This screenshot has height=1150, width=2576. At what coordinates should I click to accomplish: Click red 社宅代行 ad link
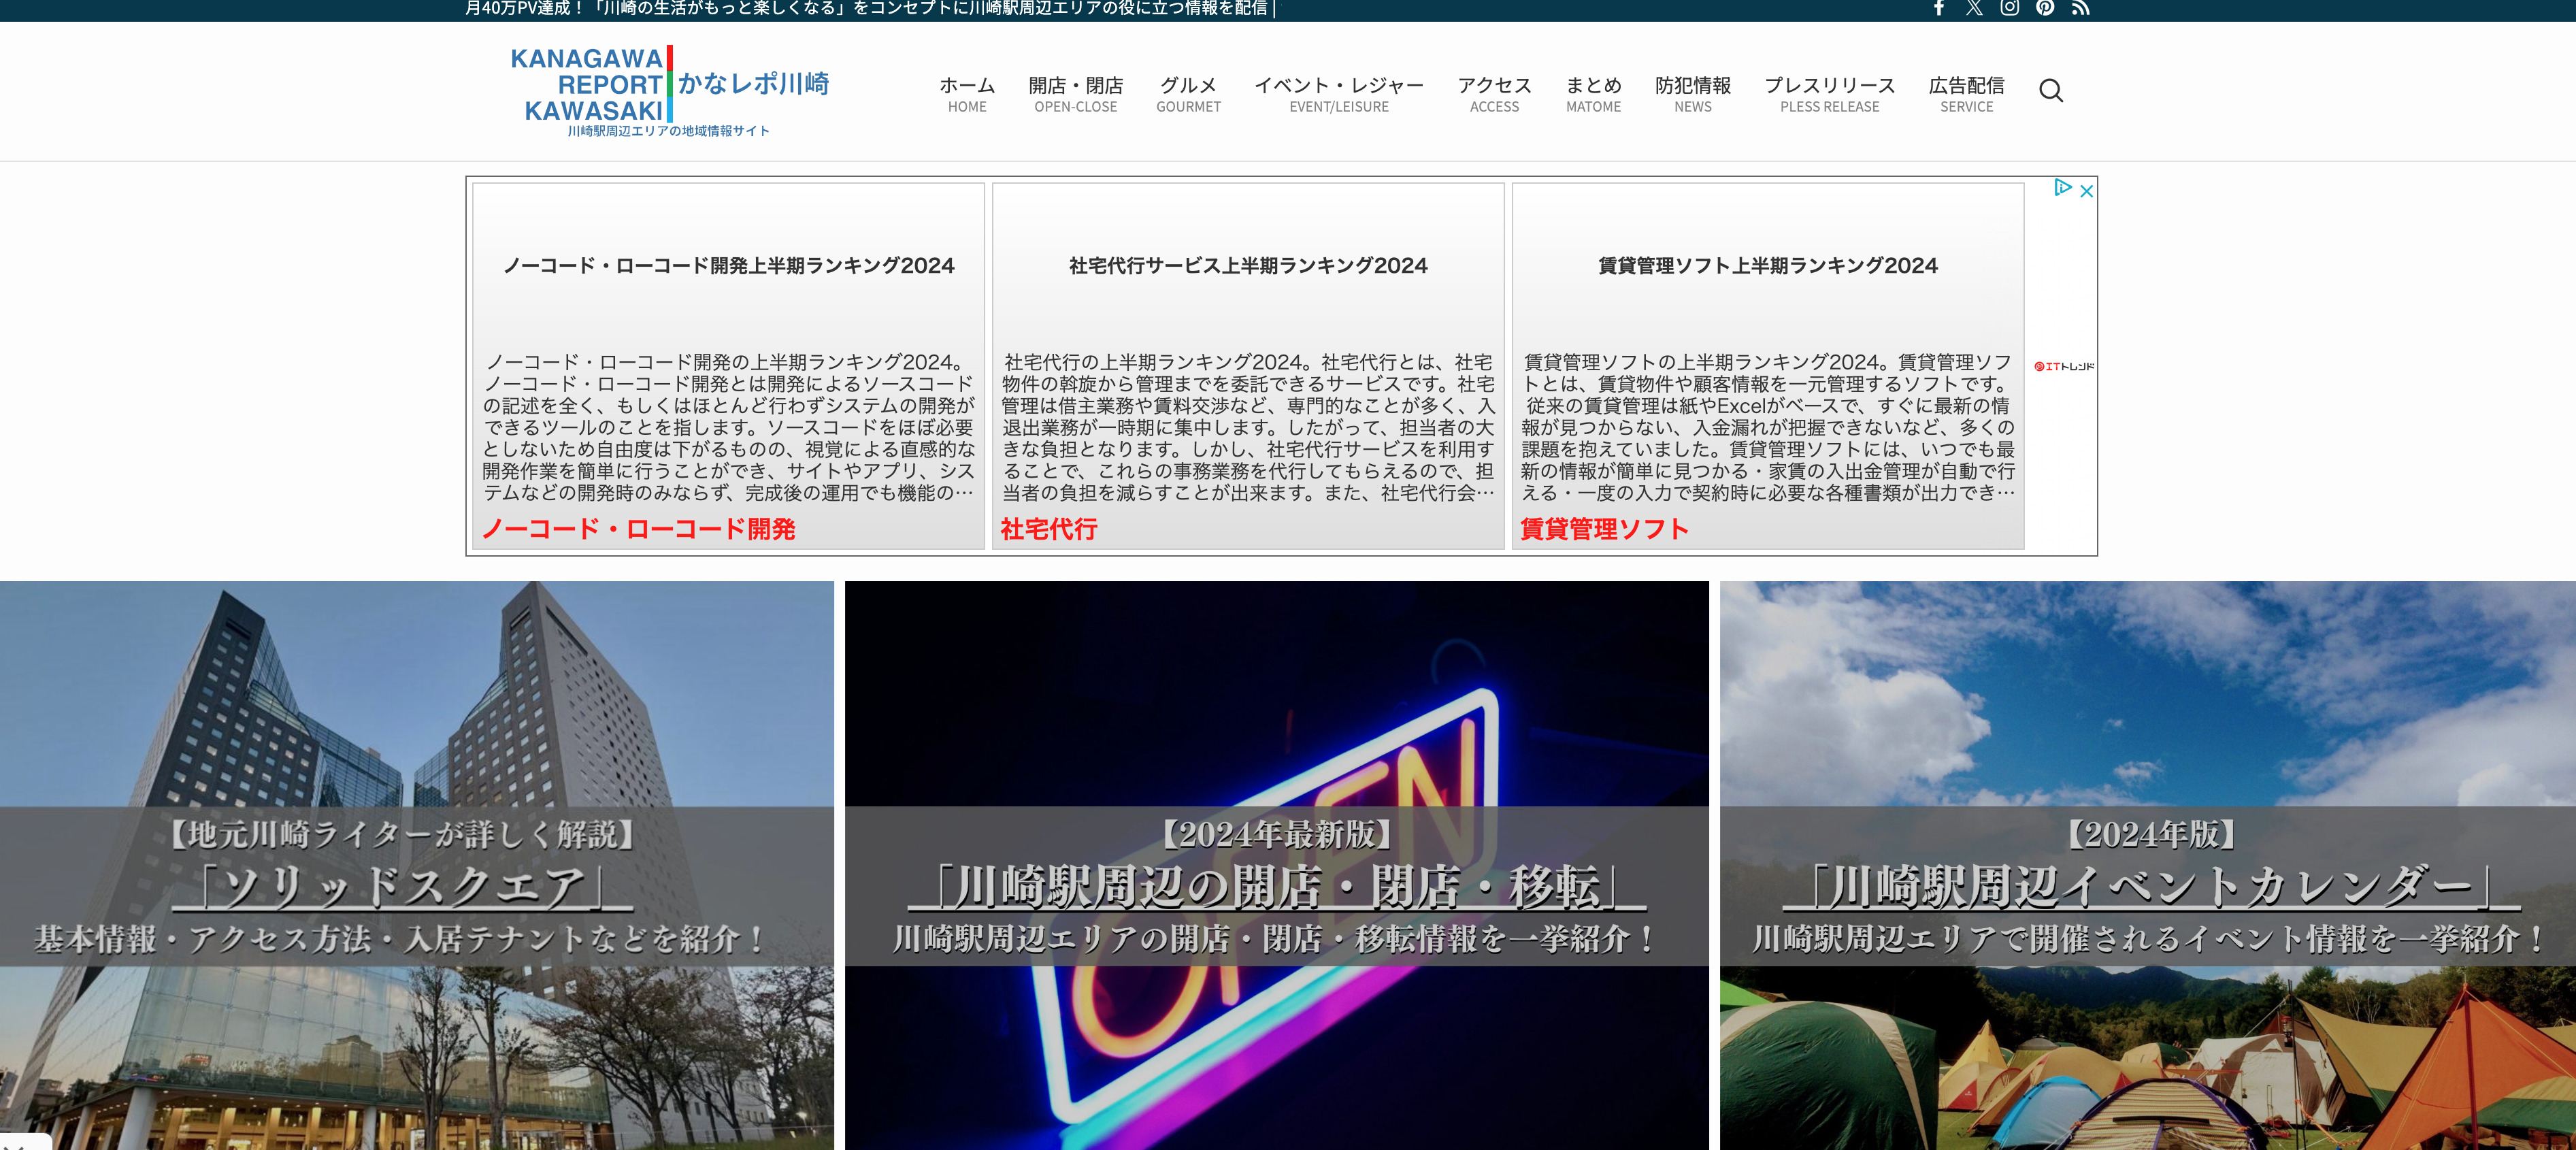pos(1049,529)
